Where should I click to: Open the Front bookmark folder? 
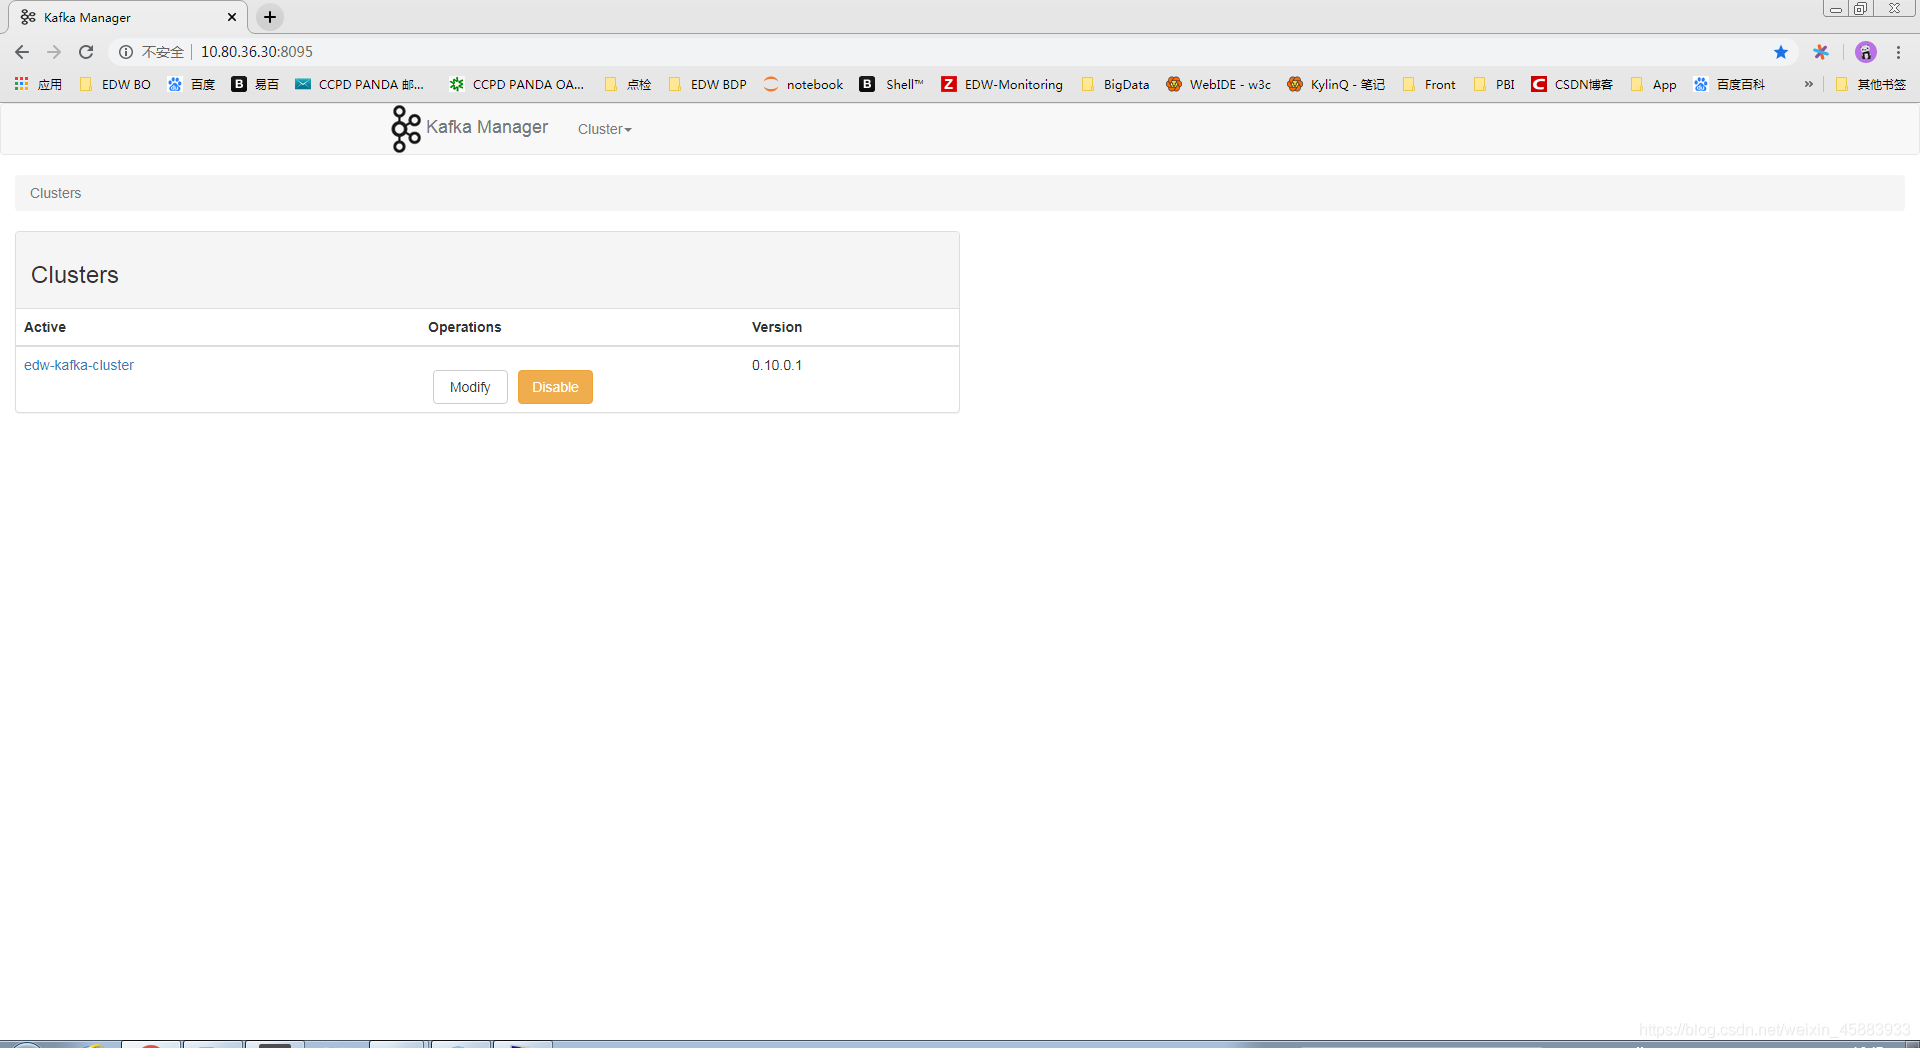pos(1429,84)
